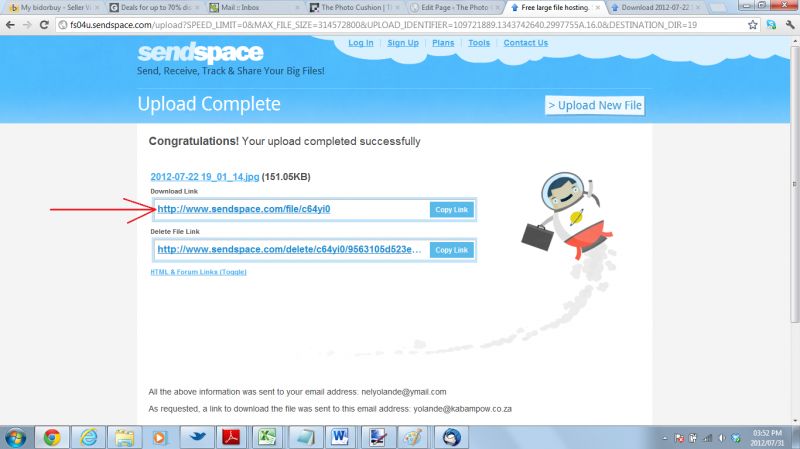Open Thunderbird mail from the taskbar

(x=451, y=437)
